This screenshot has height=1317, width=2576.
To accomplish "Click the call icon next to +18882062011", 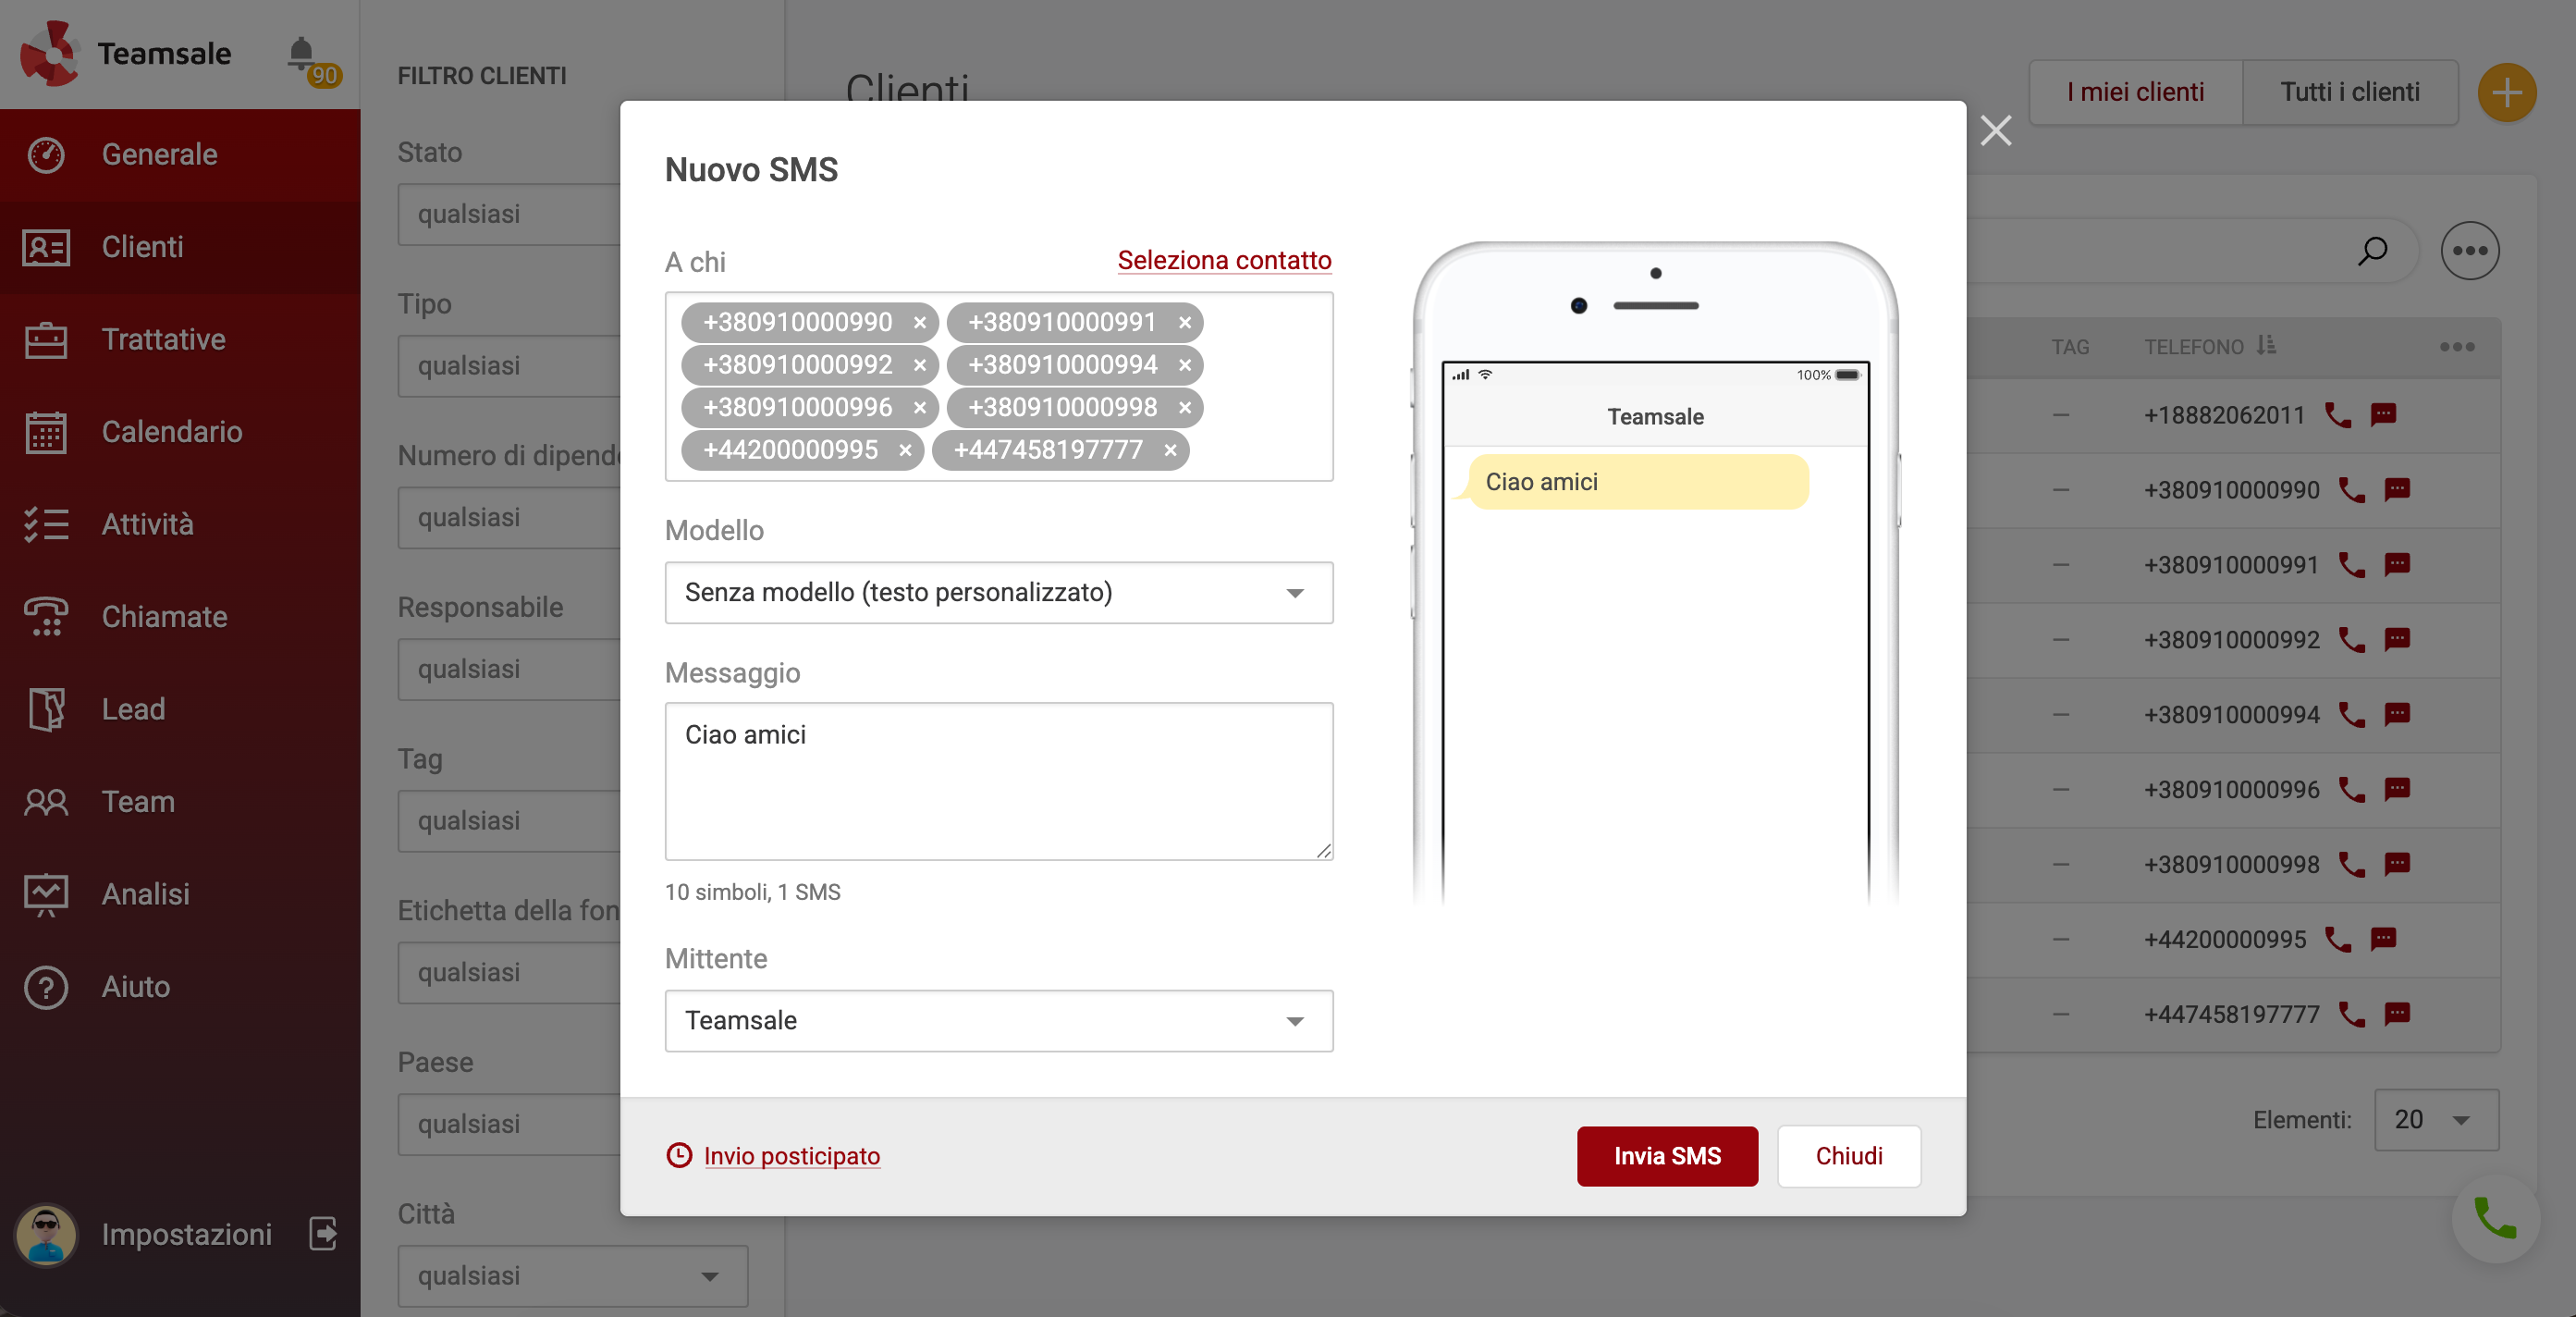I will [2340, 415].
